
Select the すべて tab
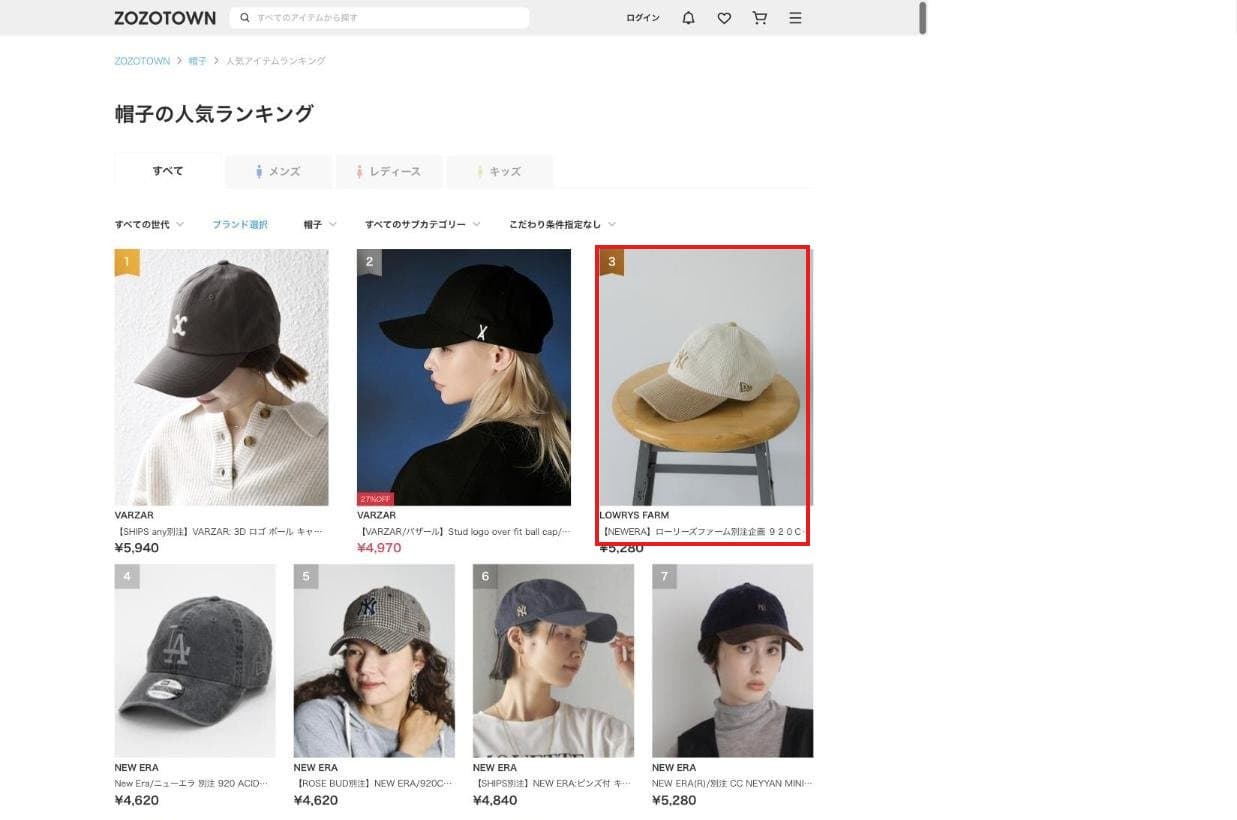(x=168, y=171)
